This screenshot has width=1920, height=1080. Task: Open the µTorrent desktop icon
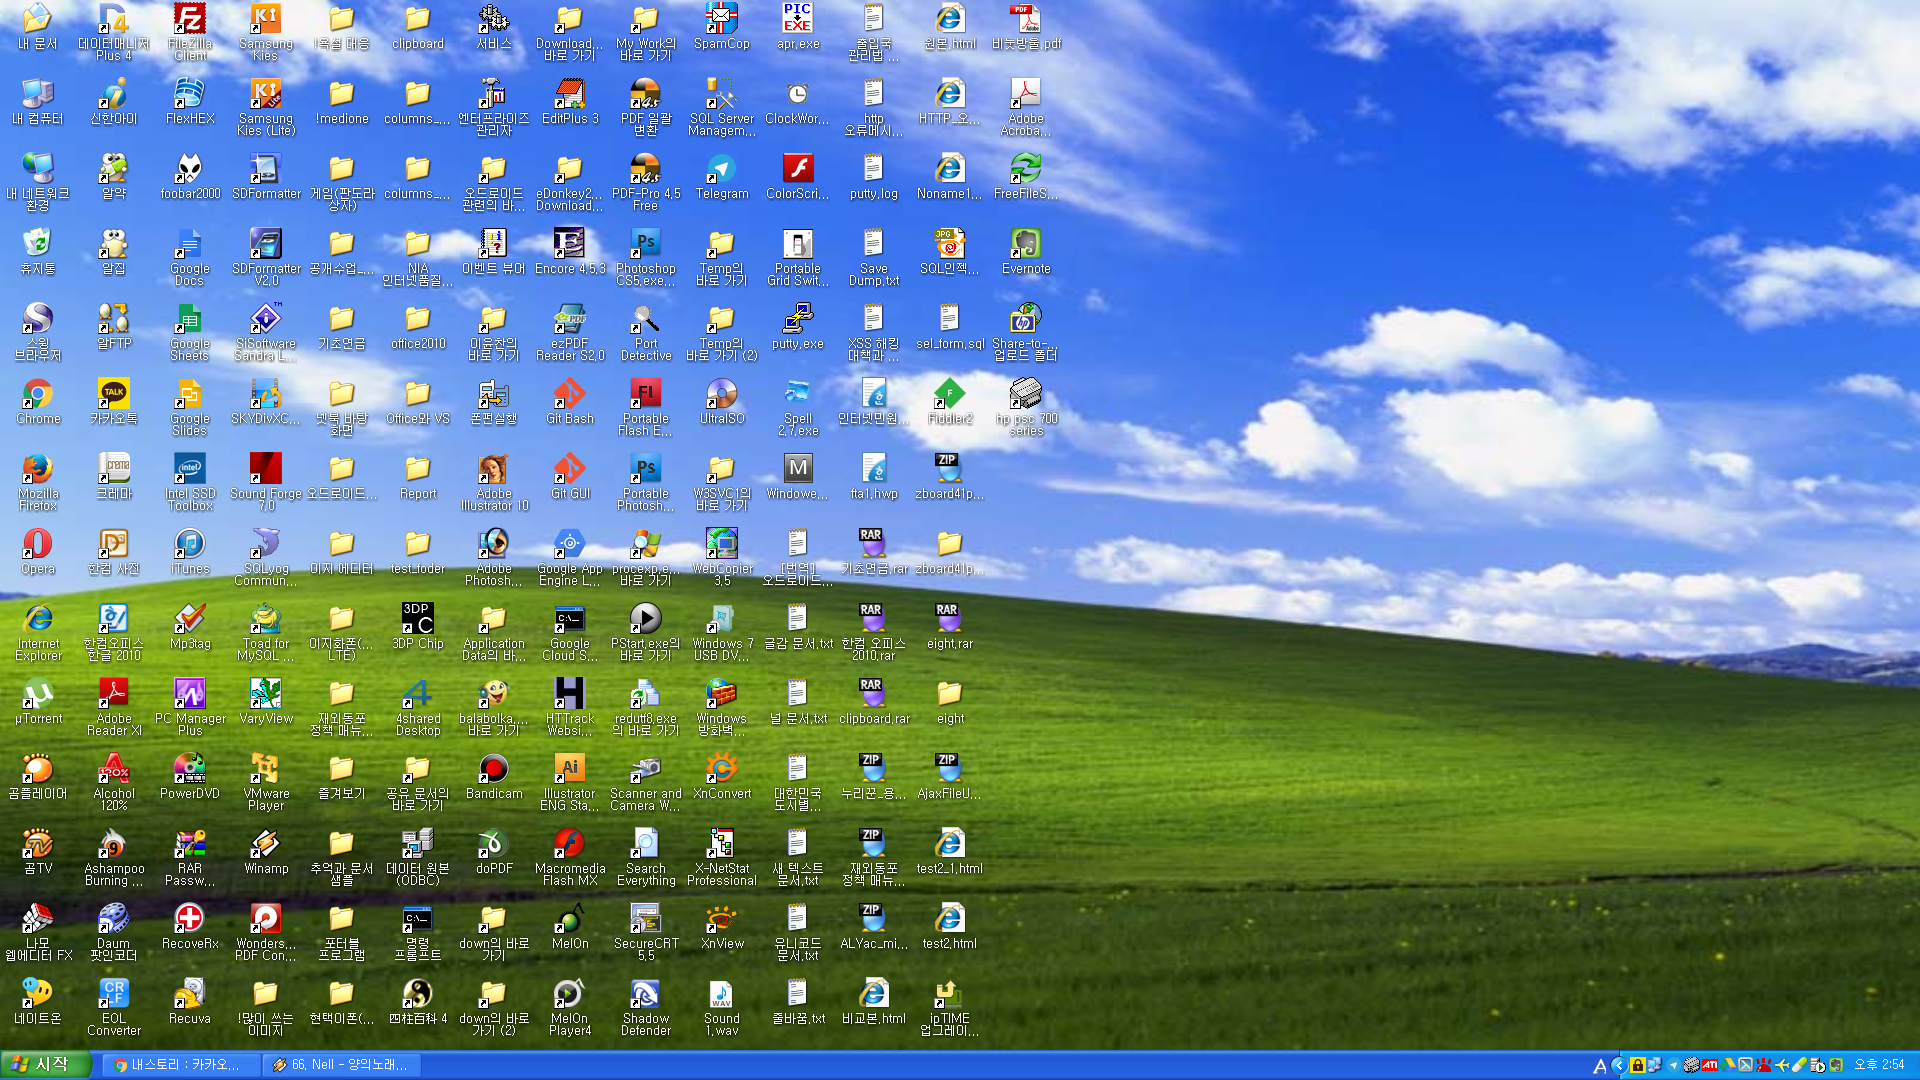coord(38,701)
